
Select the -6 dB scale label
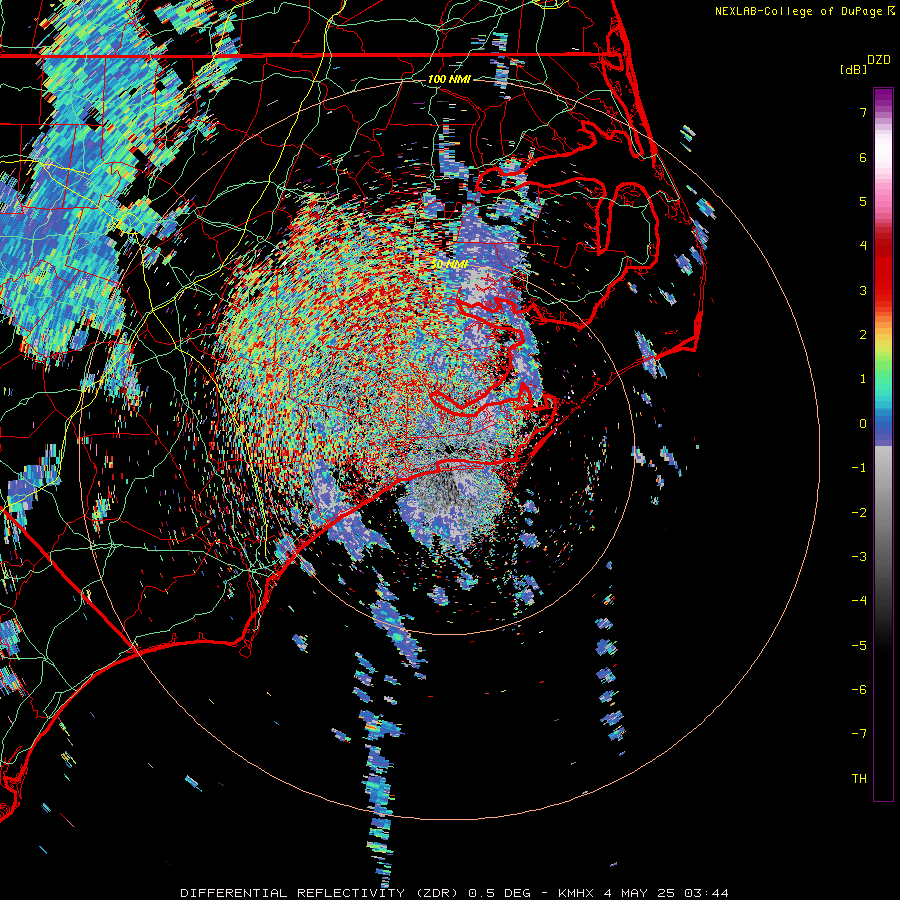(859, 690)
